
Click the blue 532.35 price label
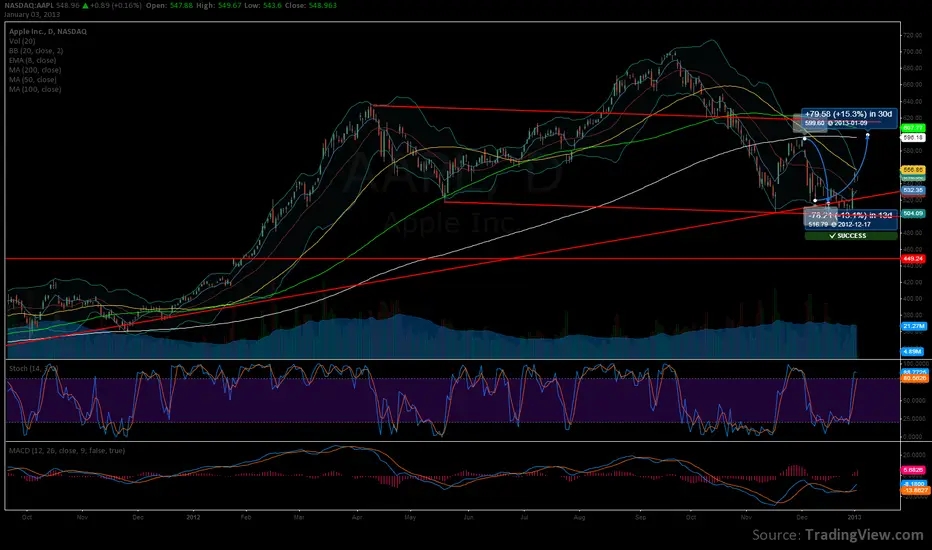point(913,190)
